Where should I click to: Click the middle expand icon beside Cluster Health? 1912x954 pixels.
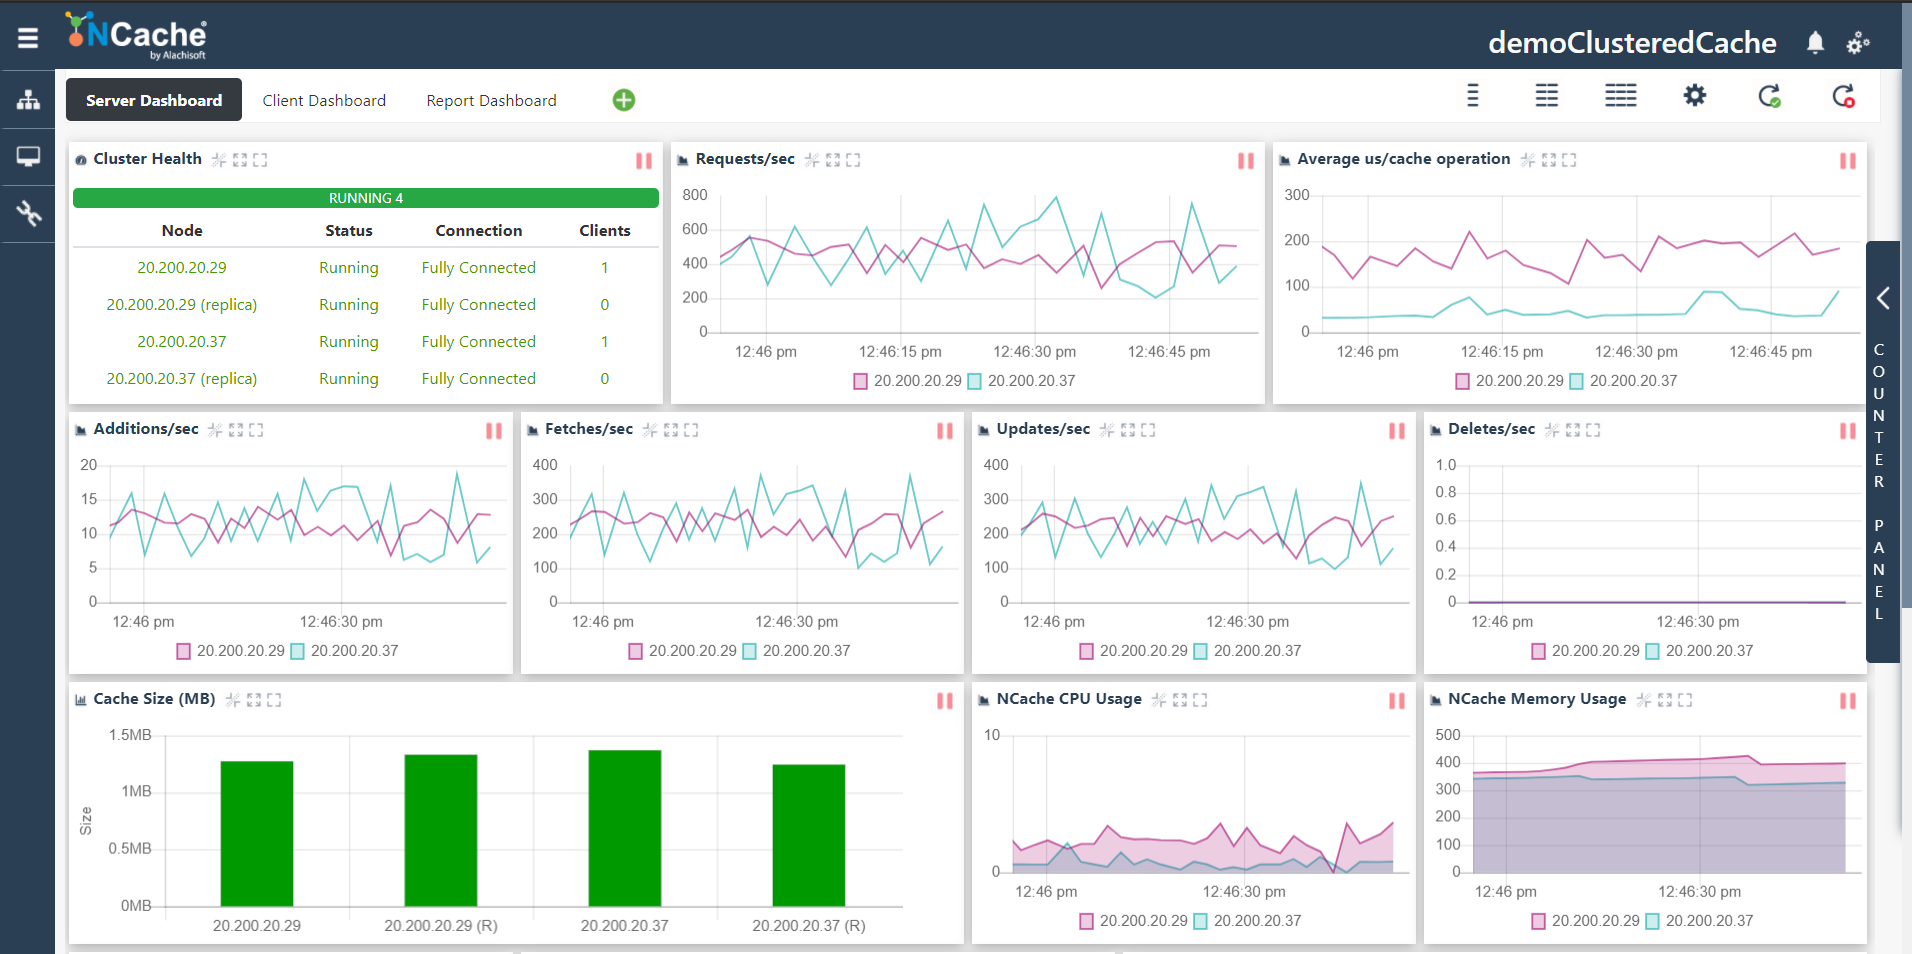coord(240,160)
